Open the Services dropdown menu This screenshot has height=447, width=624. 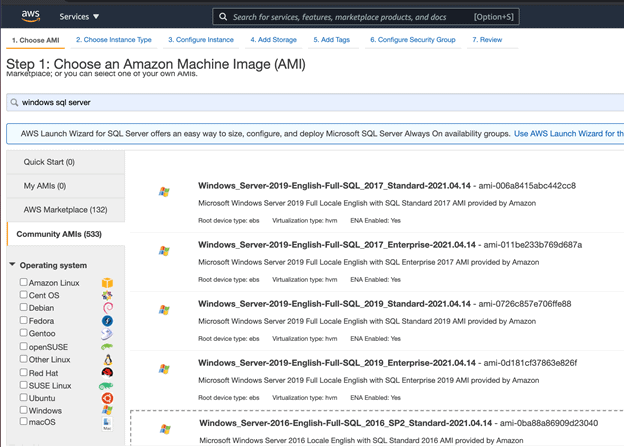click(x=79, y=17)
